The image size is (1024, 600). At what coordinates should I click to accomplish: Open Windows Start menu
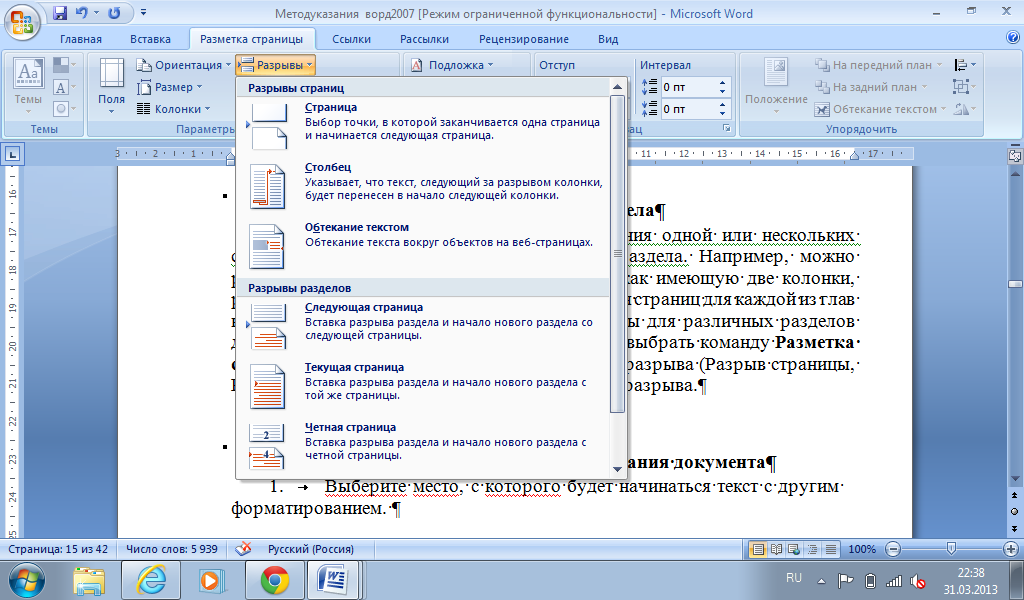(27, 580)
